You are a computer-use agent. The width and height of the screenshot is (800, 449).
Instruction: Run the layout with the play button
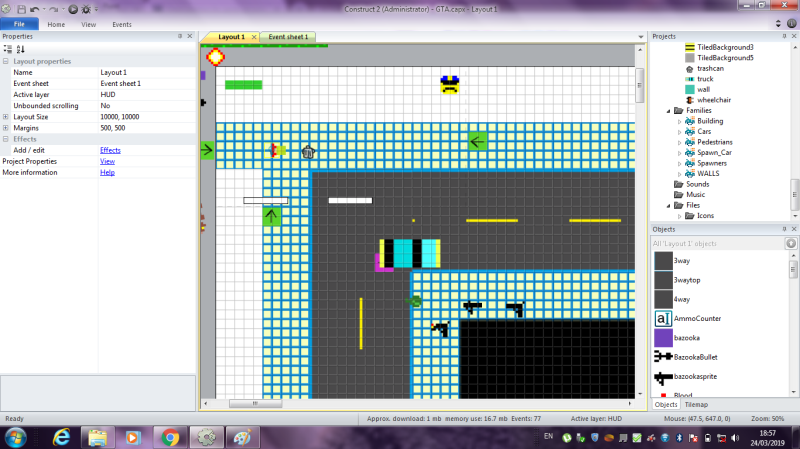(x=73, y=9)
